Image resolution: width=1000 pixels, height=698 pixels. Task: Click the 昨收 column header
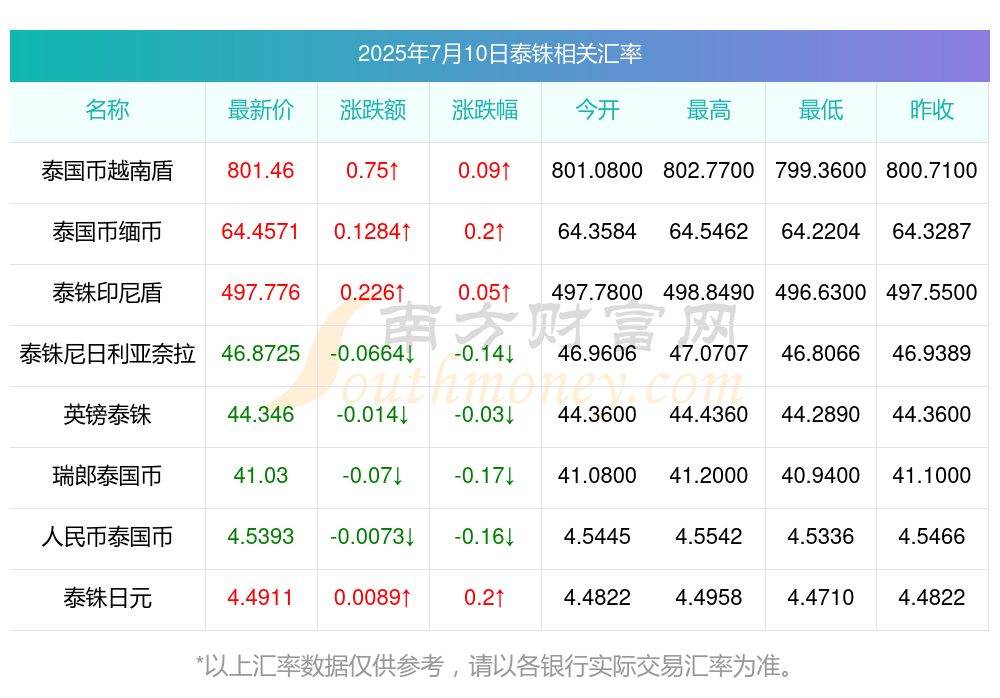932,110
